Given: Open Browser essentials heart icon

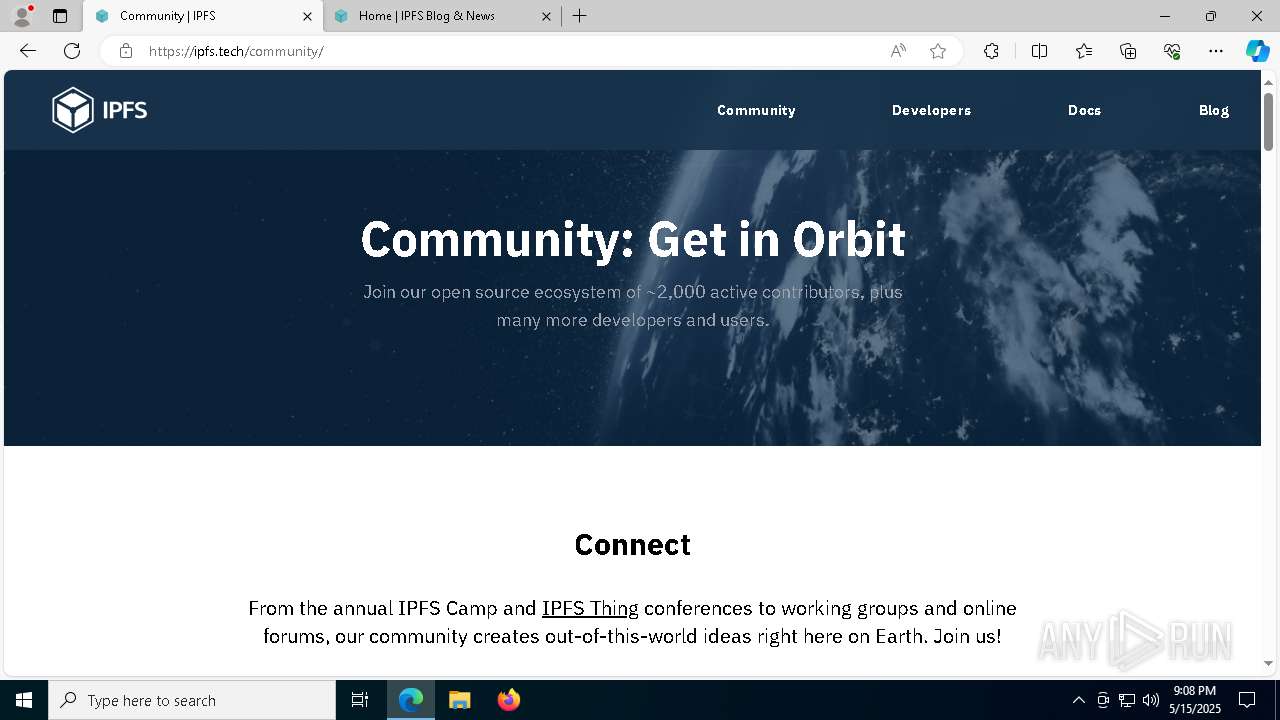Looking at the screenshot, I should click(x=1172, y=51).
